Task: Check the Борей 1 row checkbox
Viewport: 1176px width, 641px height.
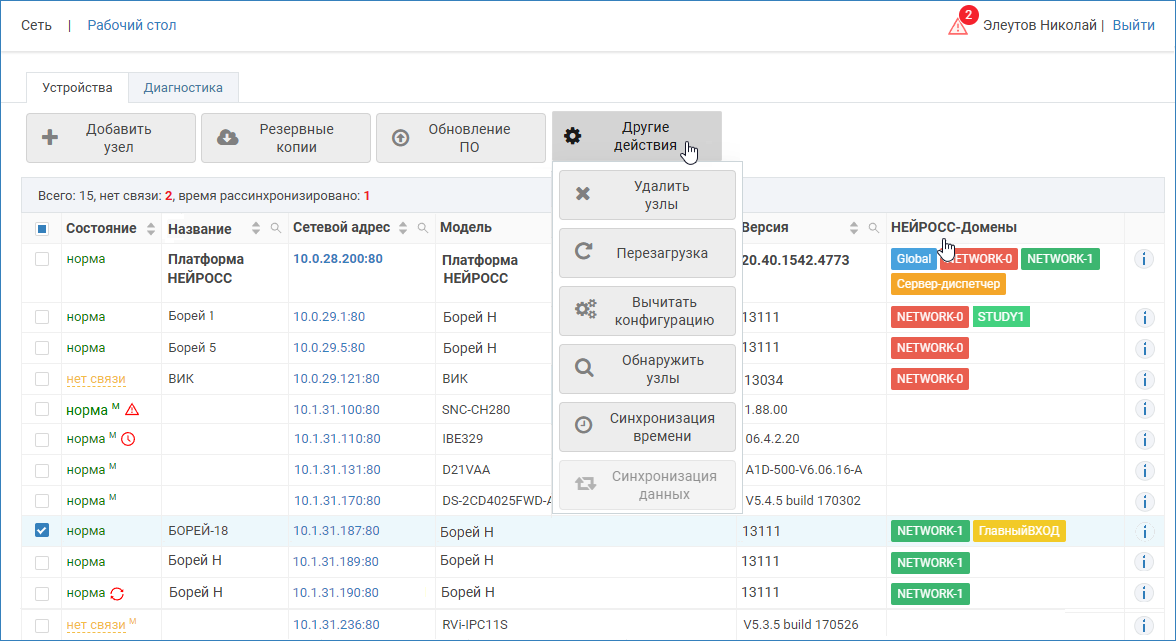Action: (42, 317)
